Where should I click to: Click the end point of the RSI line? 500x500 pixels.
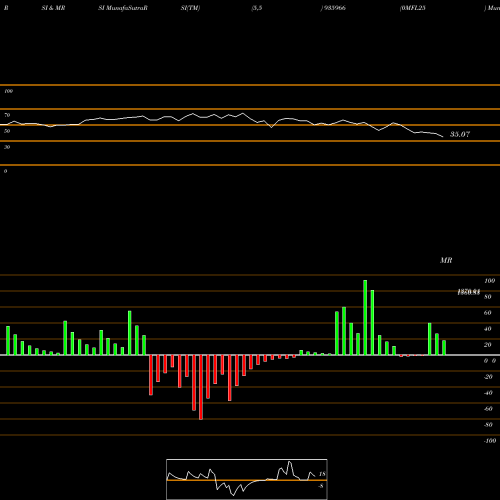pos(443,137)
